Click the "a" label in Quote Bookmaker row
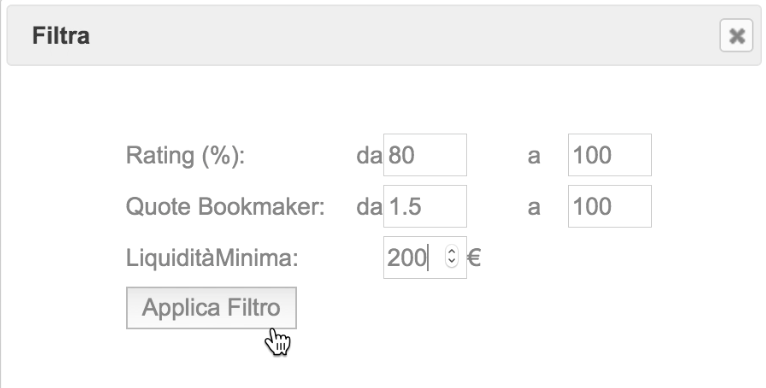 point(534,208)
